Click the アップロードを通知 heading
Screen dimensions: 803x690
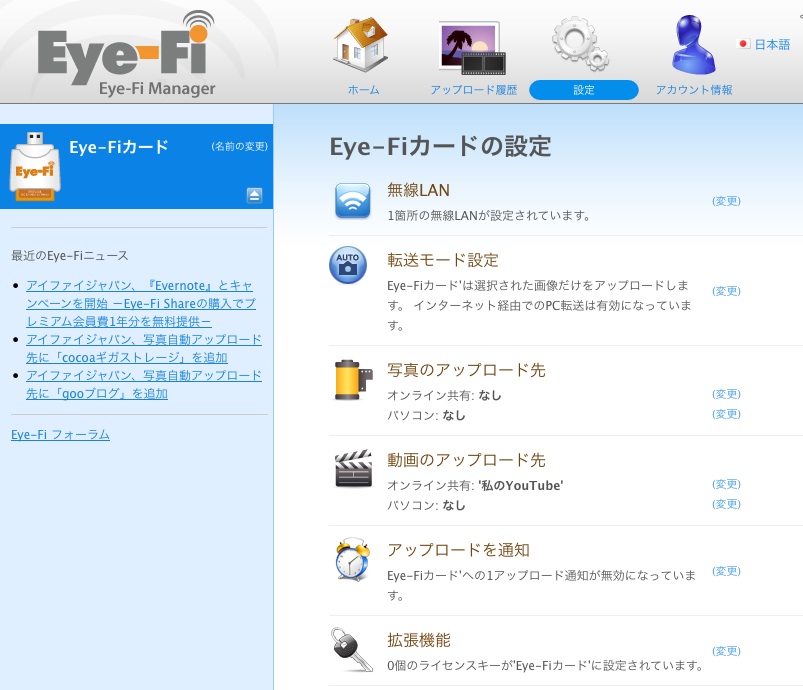458,550
